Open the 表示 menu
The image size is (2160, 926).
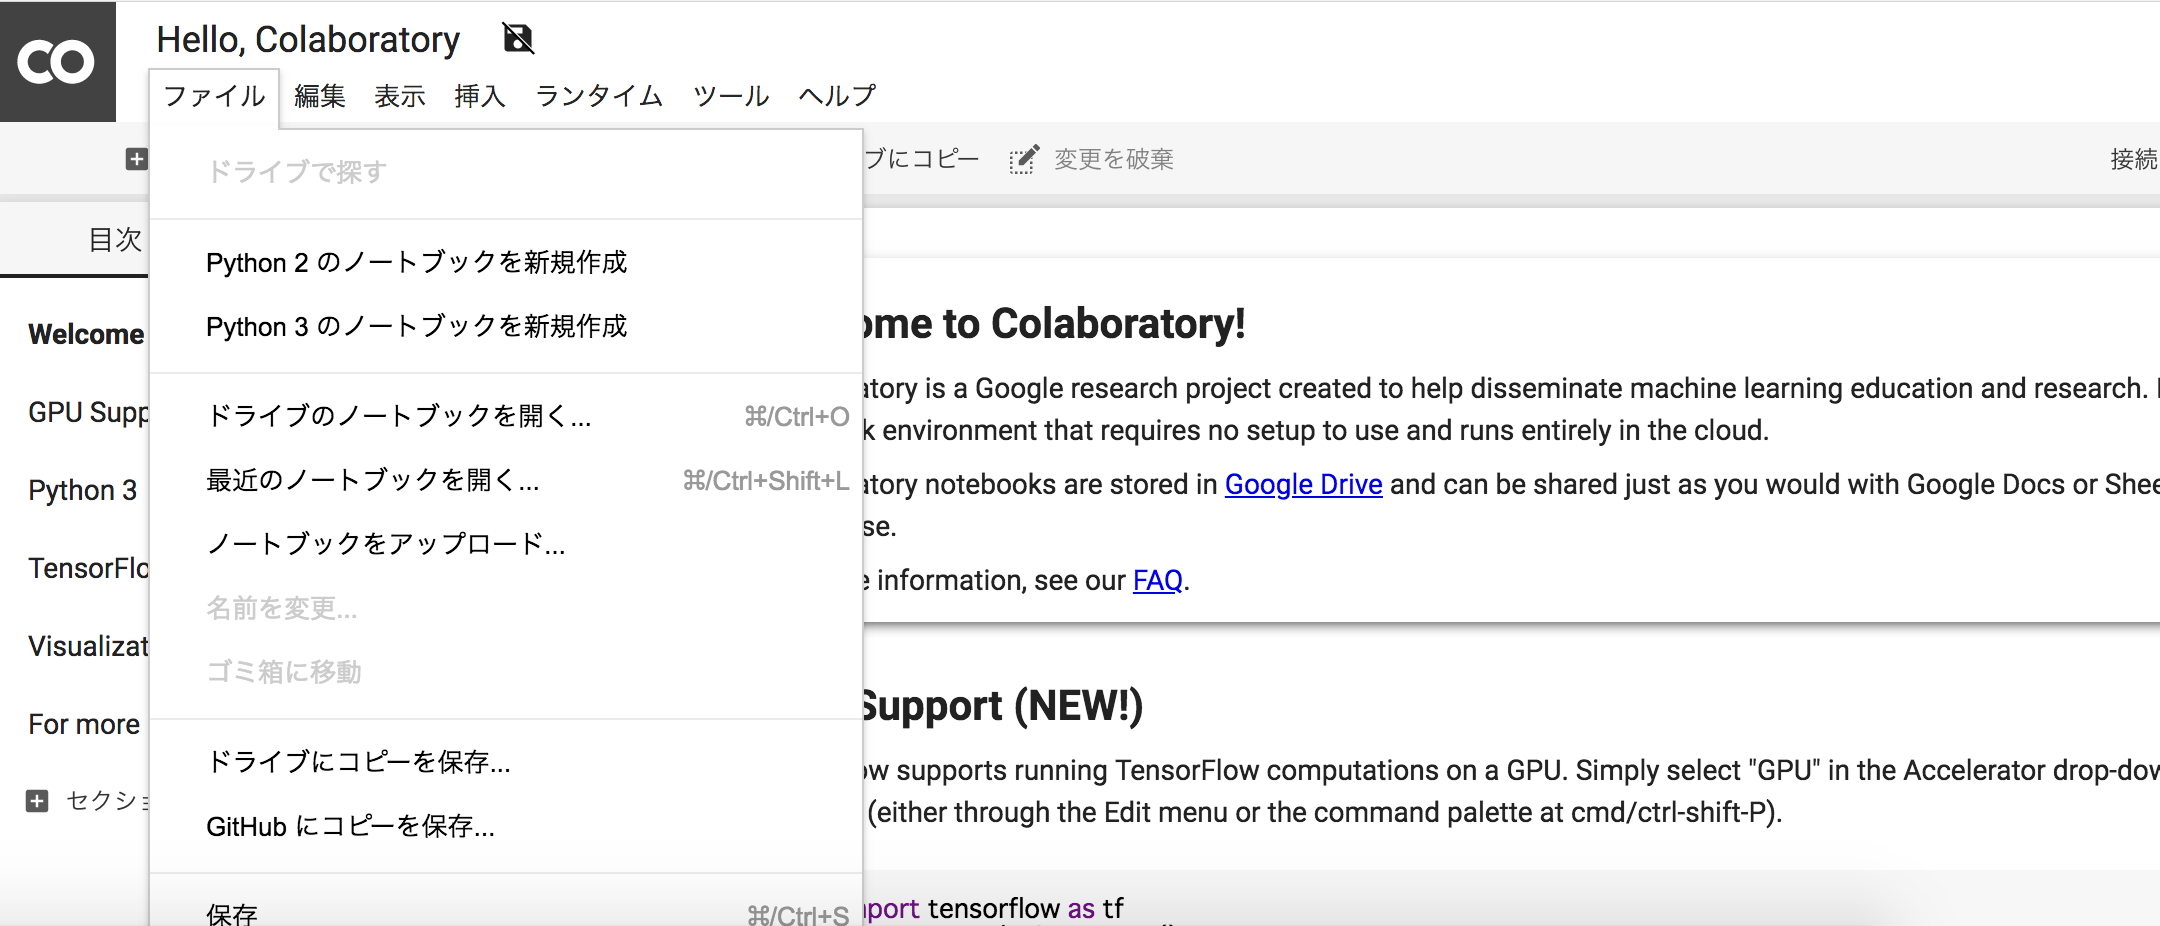point(400,96)
